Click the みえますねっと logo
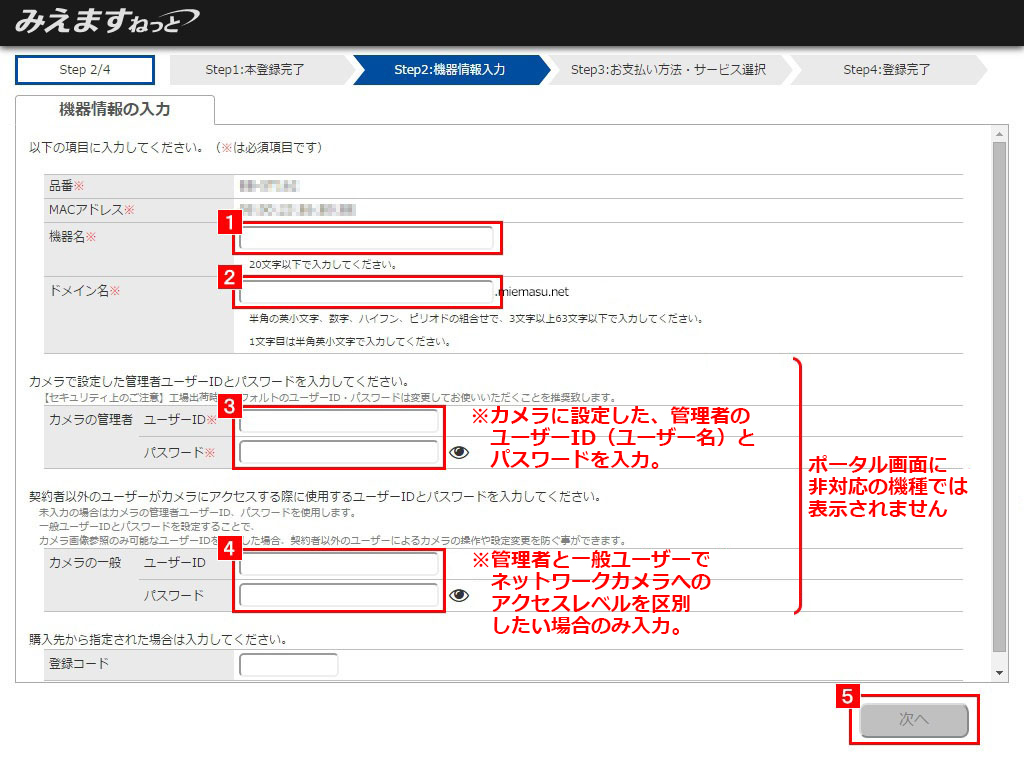Screen dimensions: 1024x768 [106, 21]
